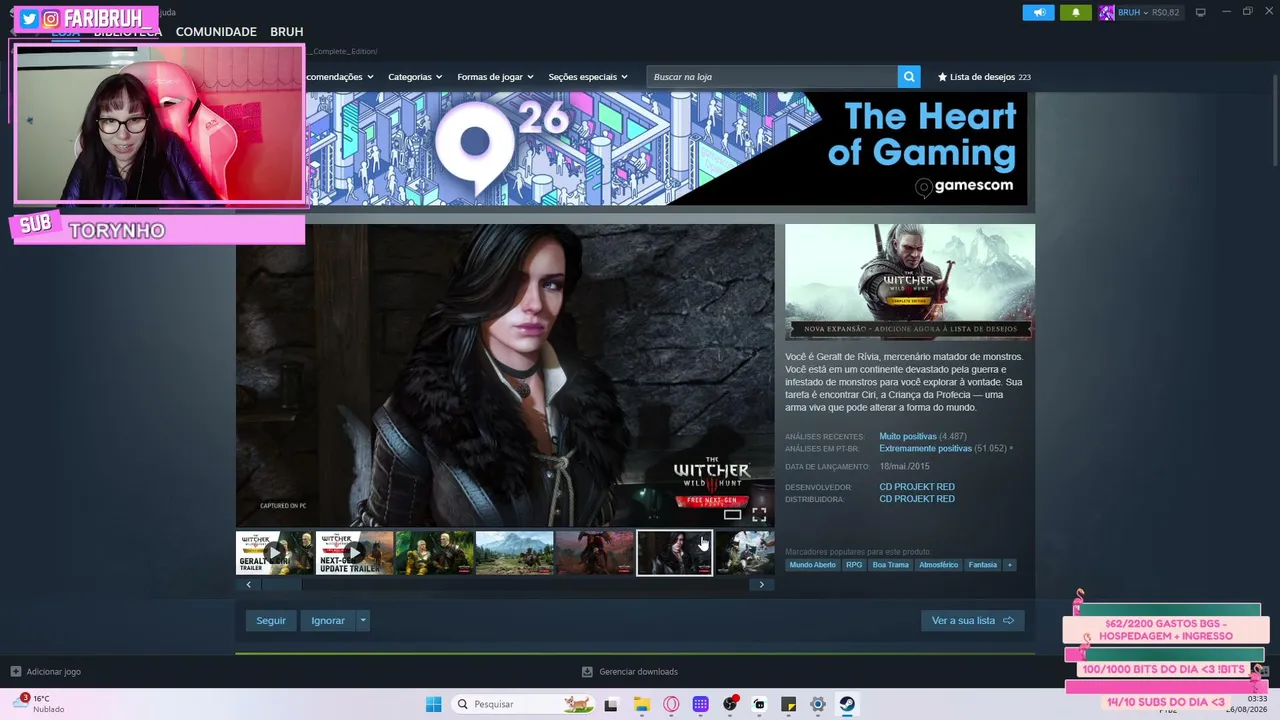Open the white mascot-face app on taskbar
The width and height of the screenshot is (1280, 720).
point(759,704)
